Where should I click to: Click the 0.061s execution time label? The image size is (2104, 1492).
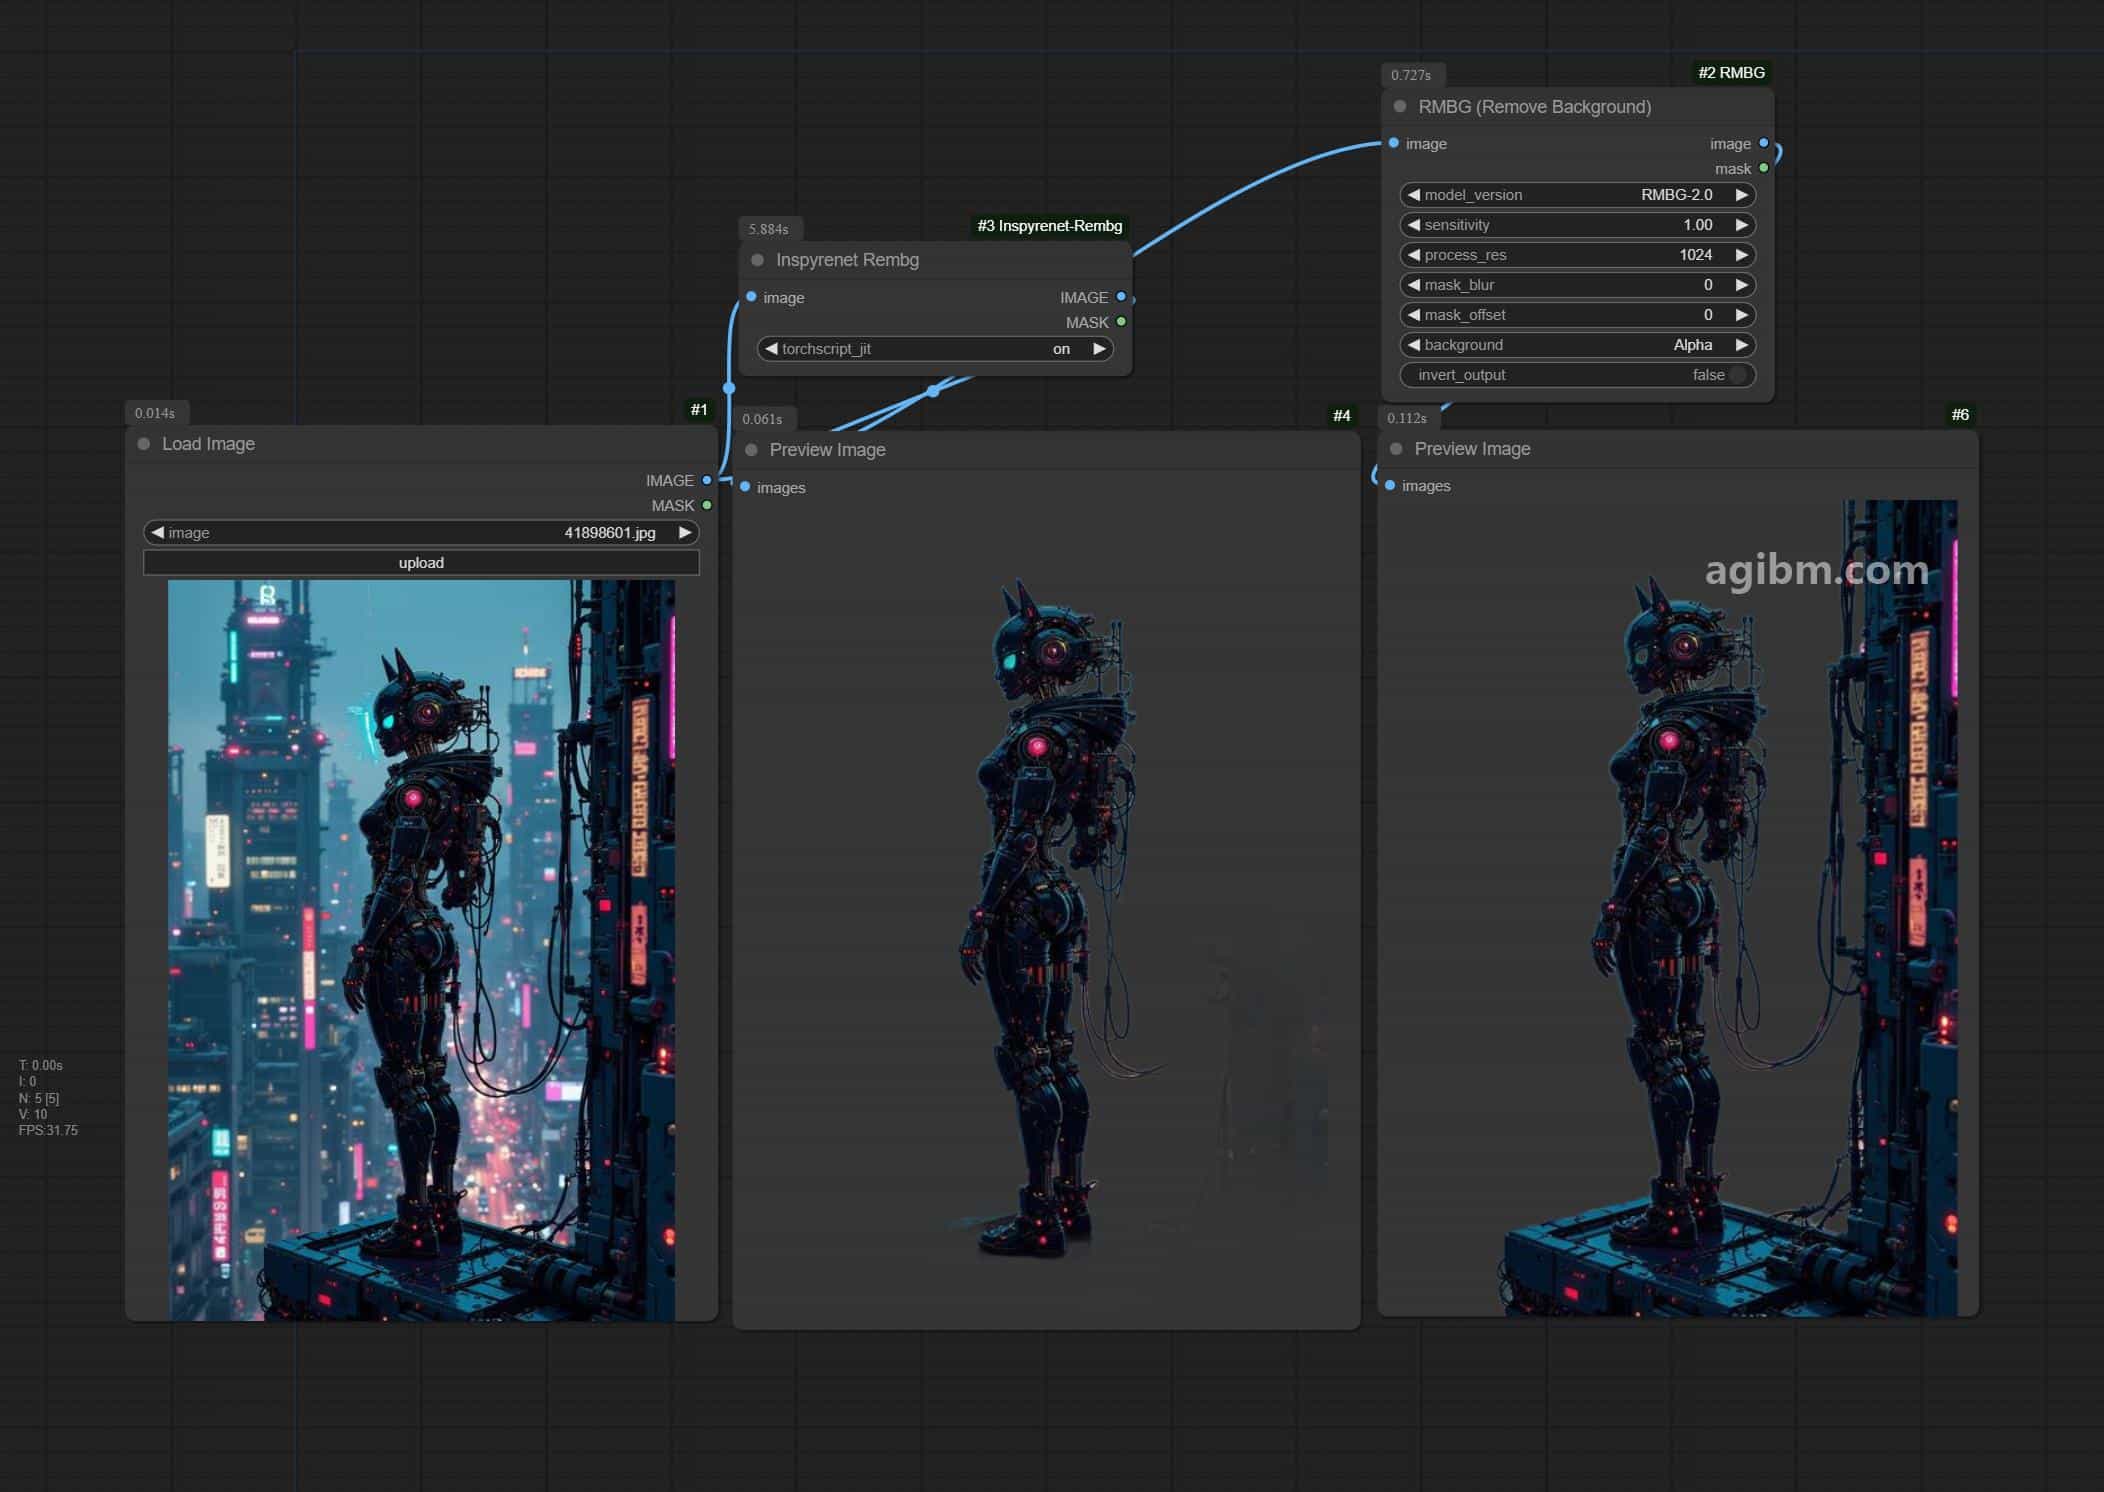[762, 419]
